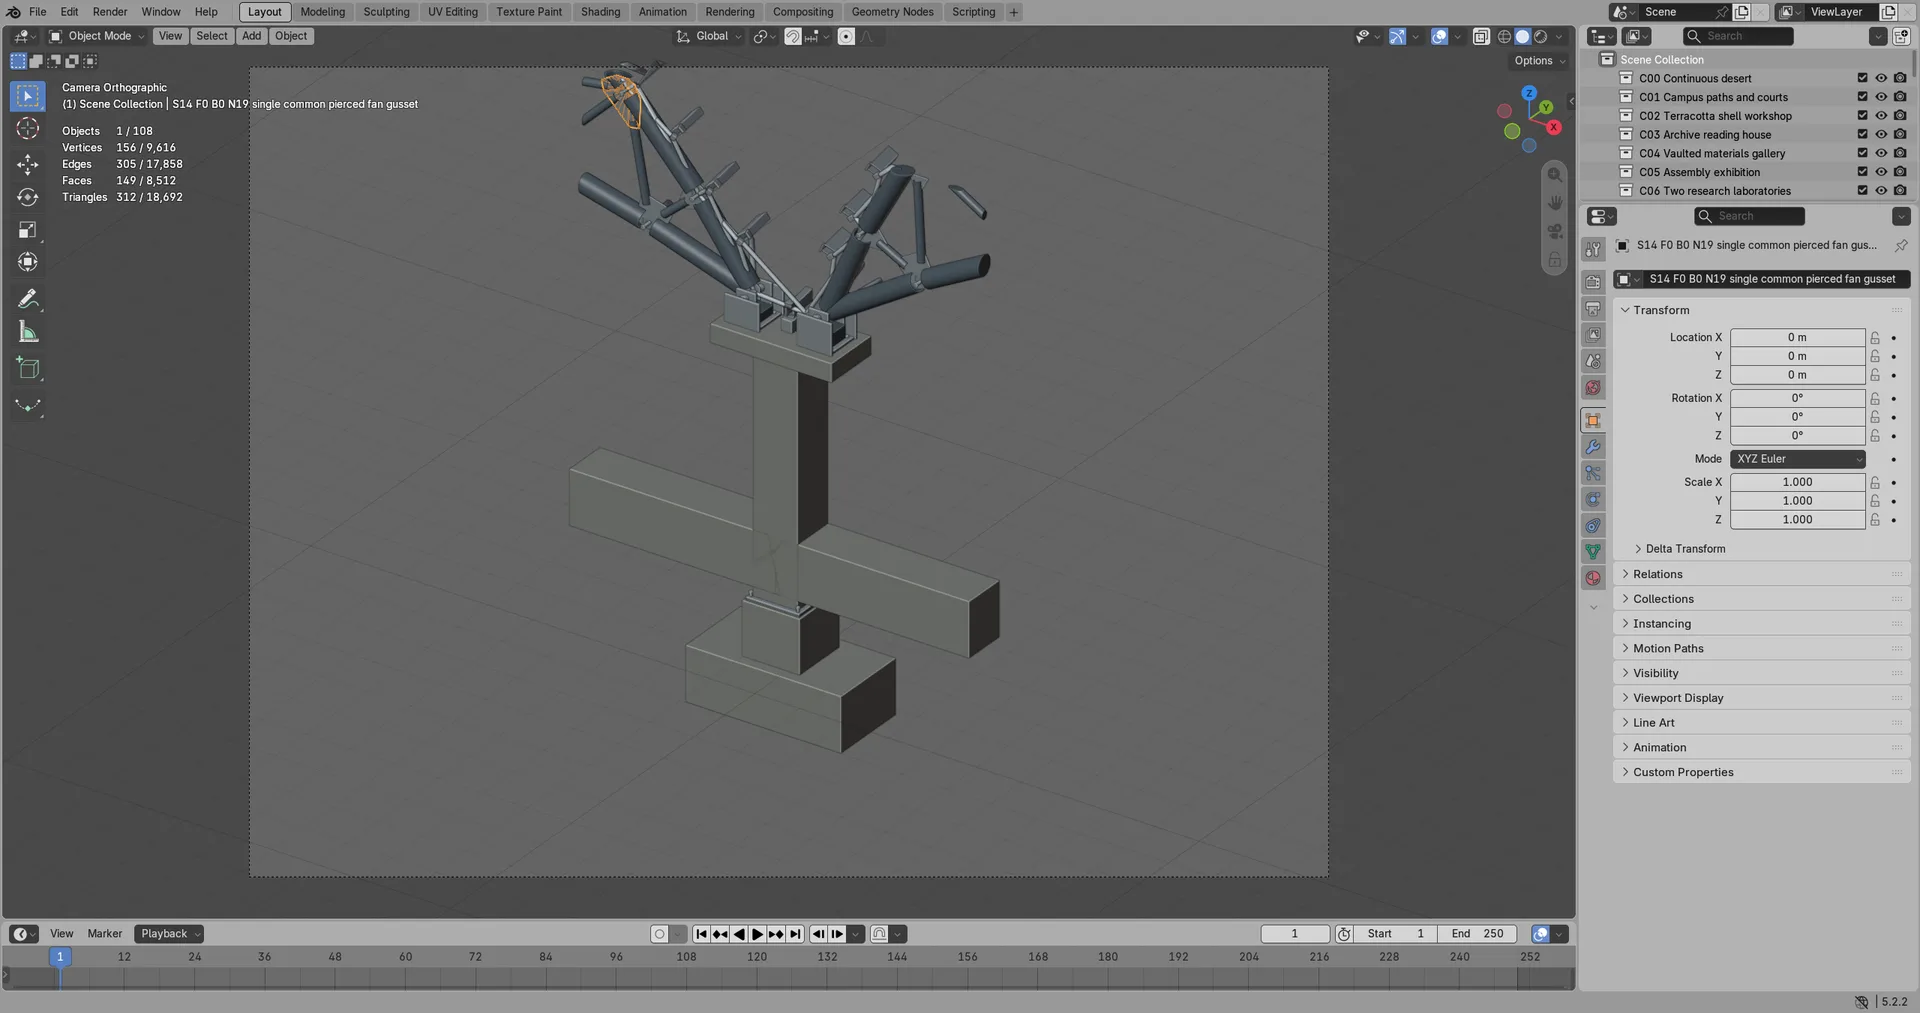Image resolution: width=1920 pixels, height=1013 pixels.
Task: Click the viewport zoom magnifier icon
Action: [x=1554, y=175]
